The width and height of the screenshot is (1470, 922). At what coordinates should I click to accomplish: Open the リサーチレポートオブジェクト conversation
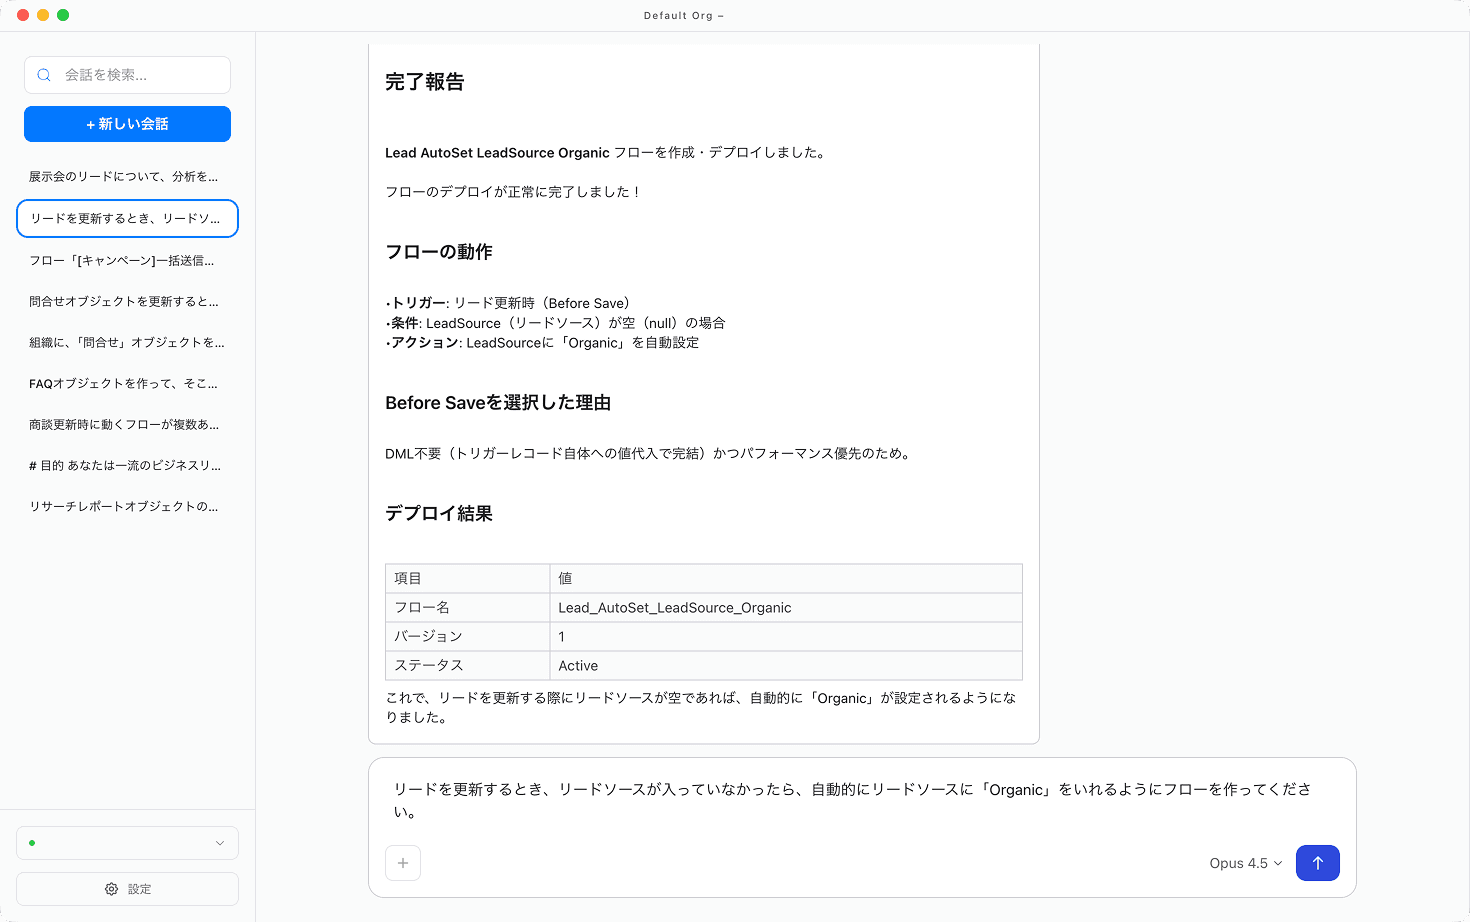[127, 506]
